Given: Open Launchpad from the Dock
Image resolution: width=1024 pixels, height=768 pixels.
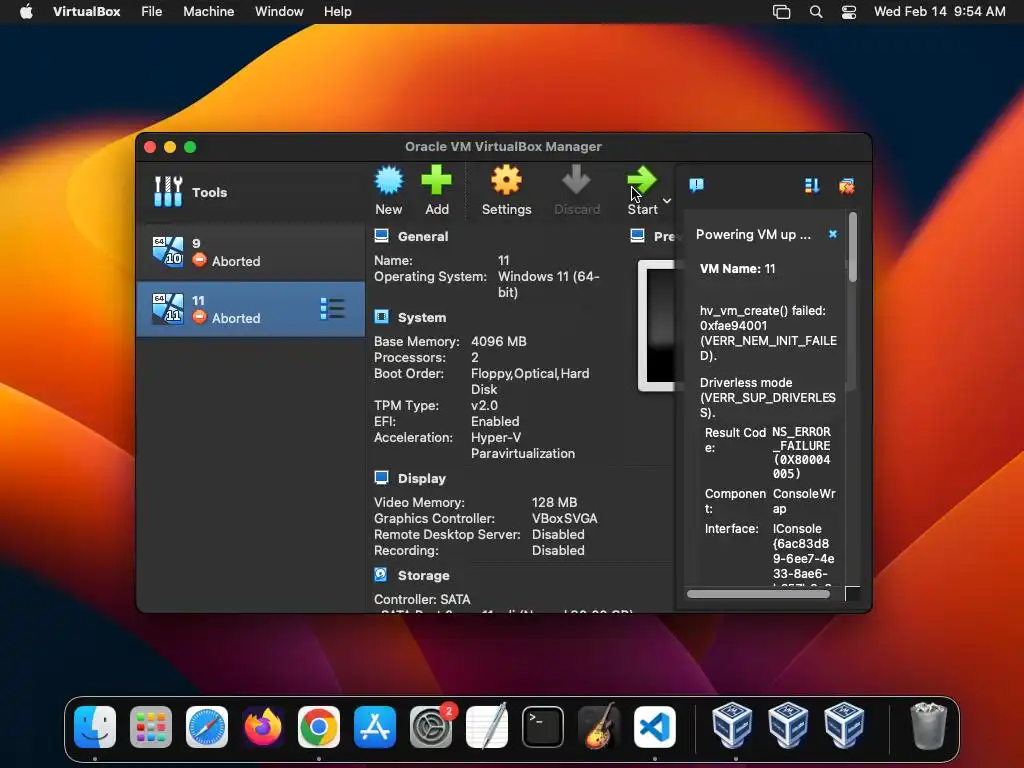Looking at the screenshot, I should click(151, 727).
